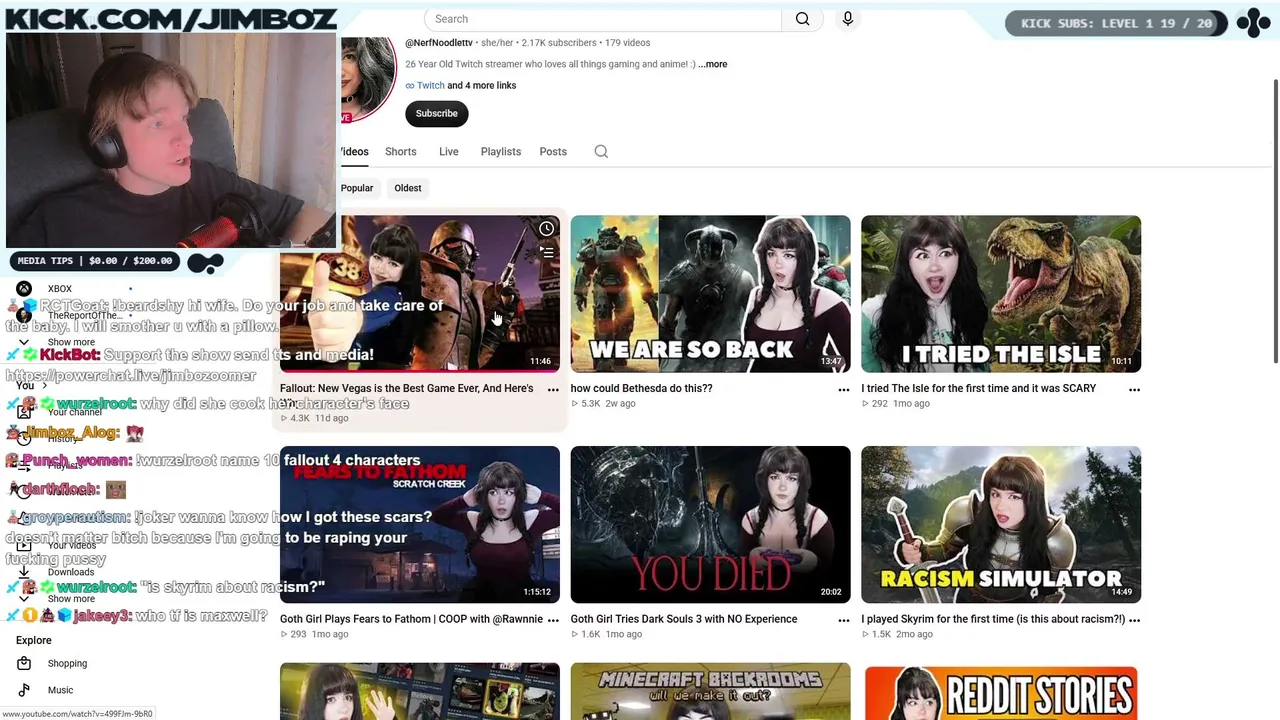Image resolution: width=1280 pixels, height=720 pixels.
Task: Open the channel search magnifier icon
Action: click(601, 152)
